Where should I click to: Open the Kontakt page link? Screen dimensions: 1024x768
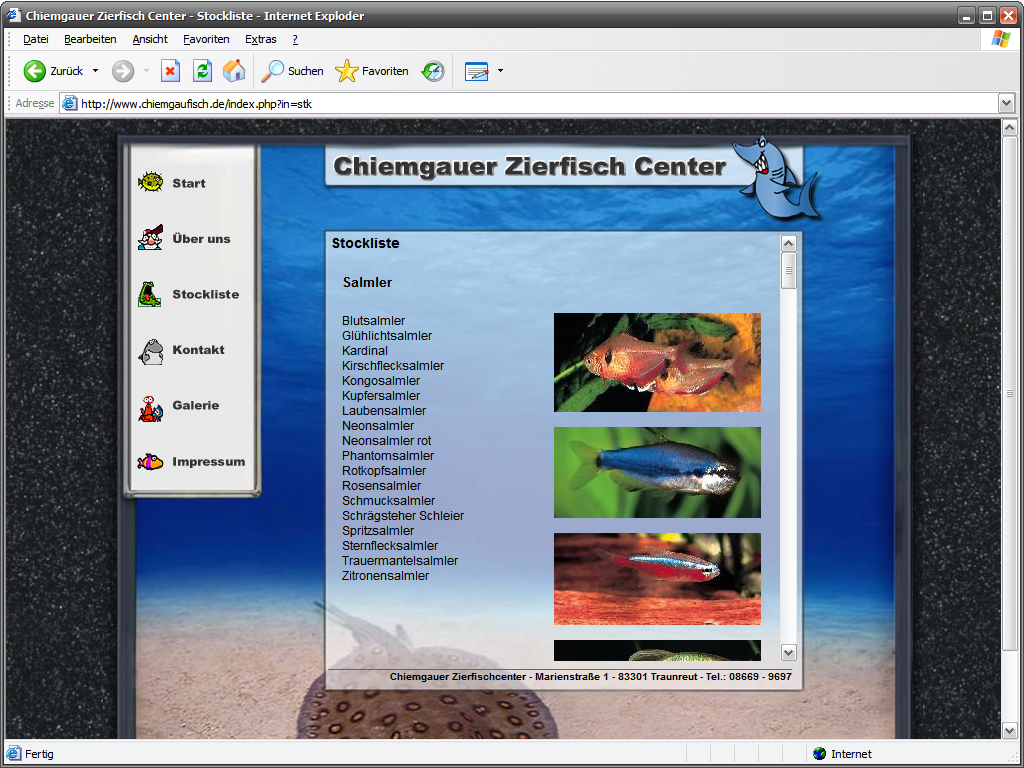199,350
